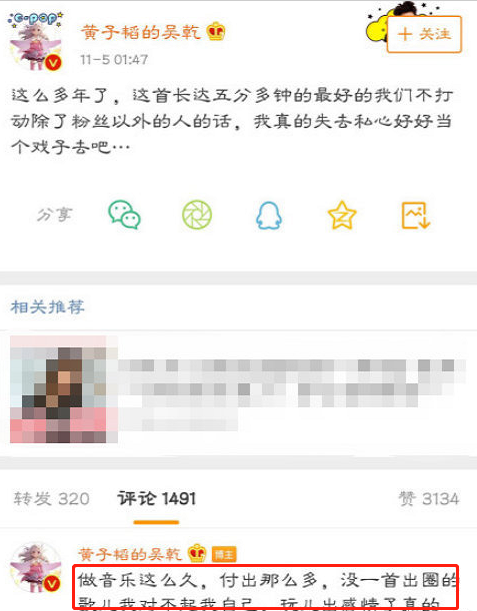Share to Qzone star icon
This screenshot has height=611, width=477.
pos(342,215)
